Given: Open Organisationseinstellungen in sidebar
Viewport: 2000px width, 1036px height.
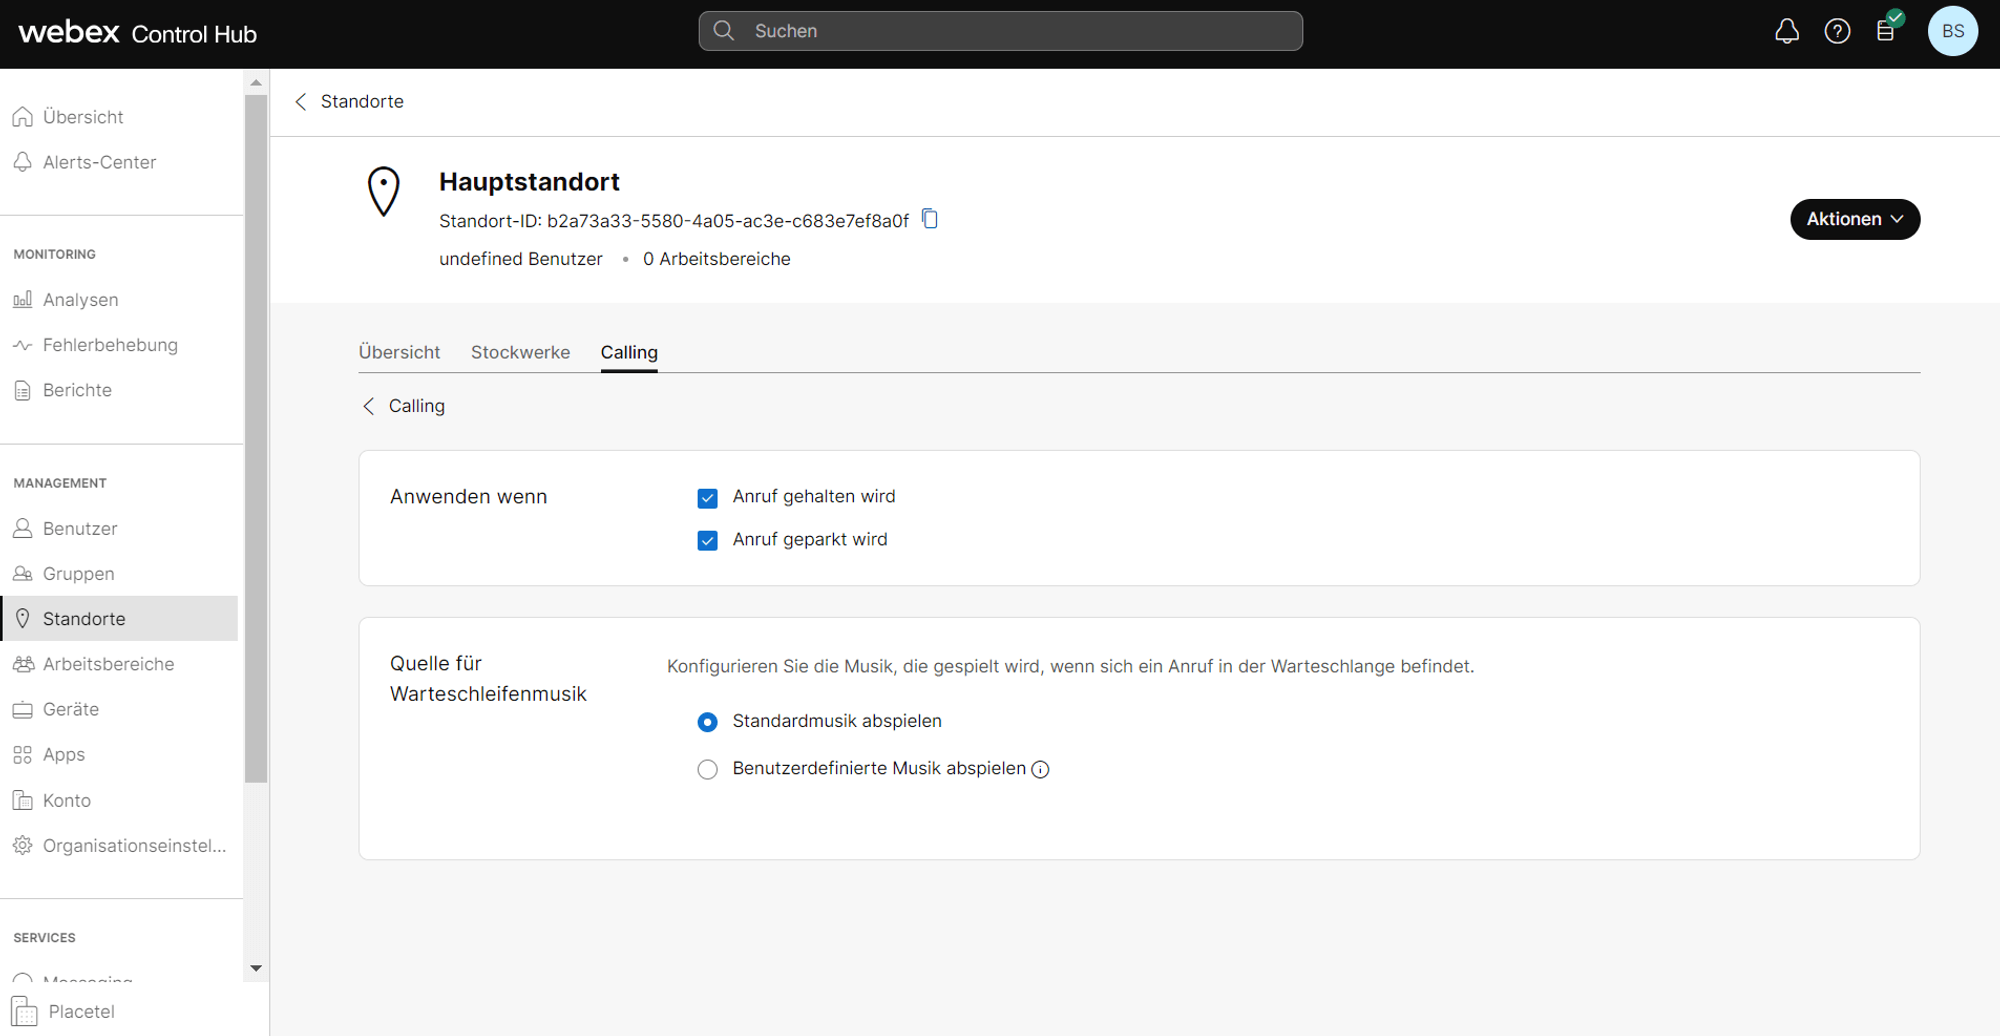Looking at the screenshot, I should pos(134,845).
